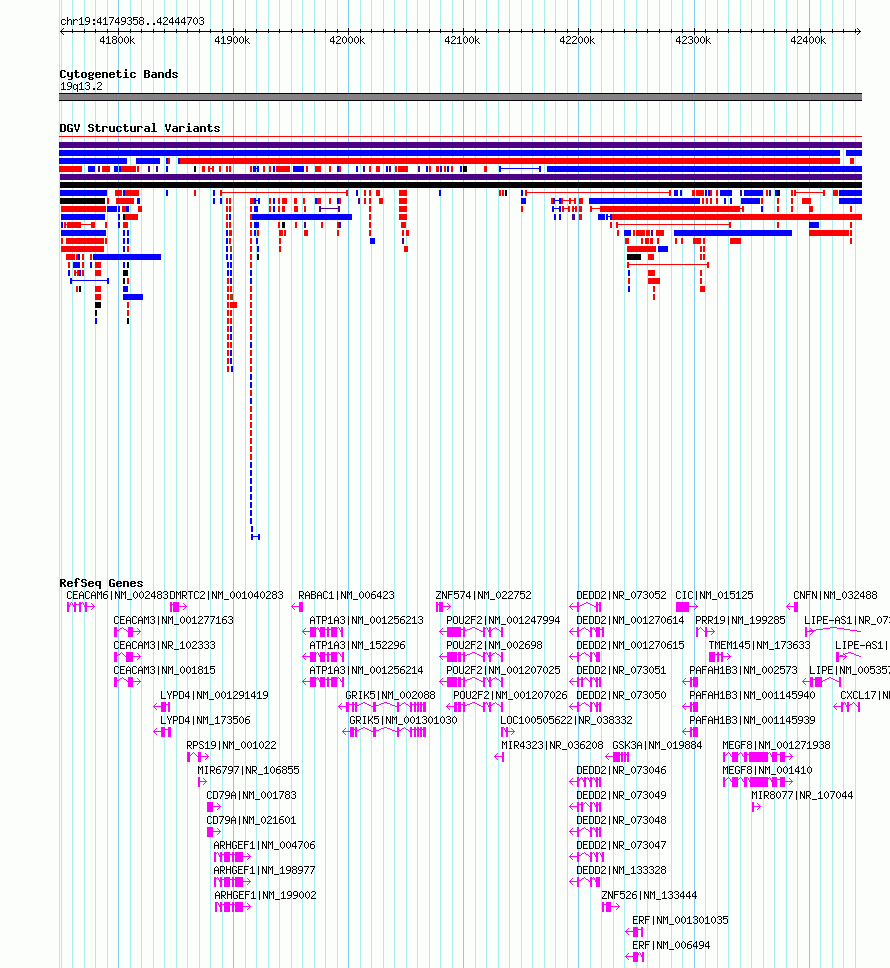The width and height of the screenshot is (890, 968).
Task: Click the 42200k ruler label
Action: [x=577, y=40]
